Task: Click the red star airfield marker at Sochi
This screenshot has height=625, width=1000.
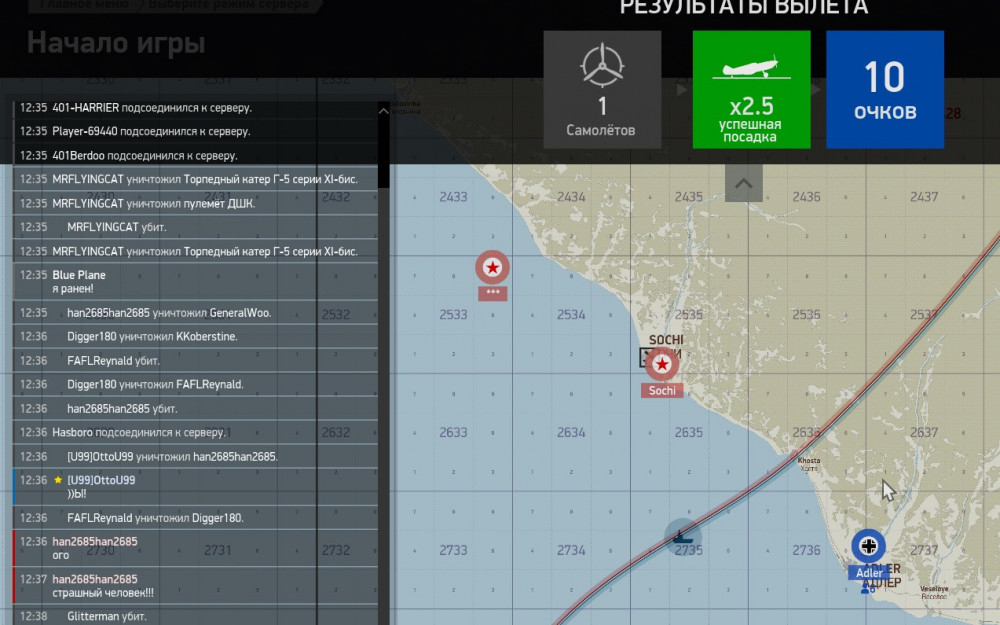Action: point(662,364)
